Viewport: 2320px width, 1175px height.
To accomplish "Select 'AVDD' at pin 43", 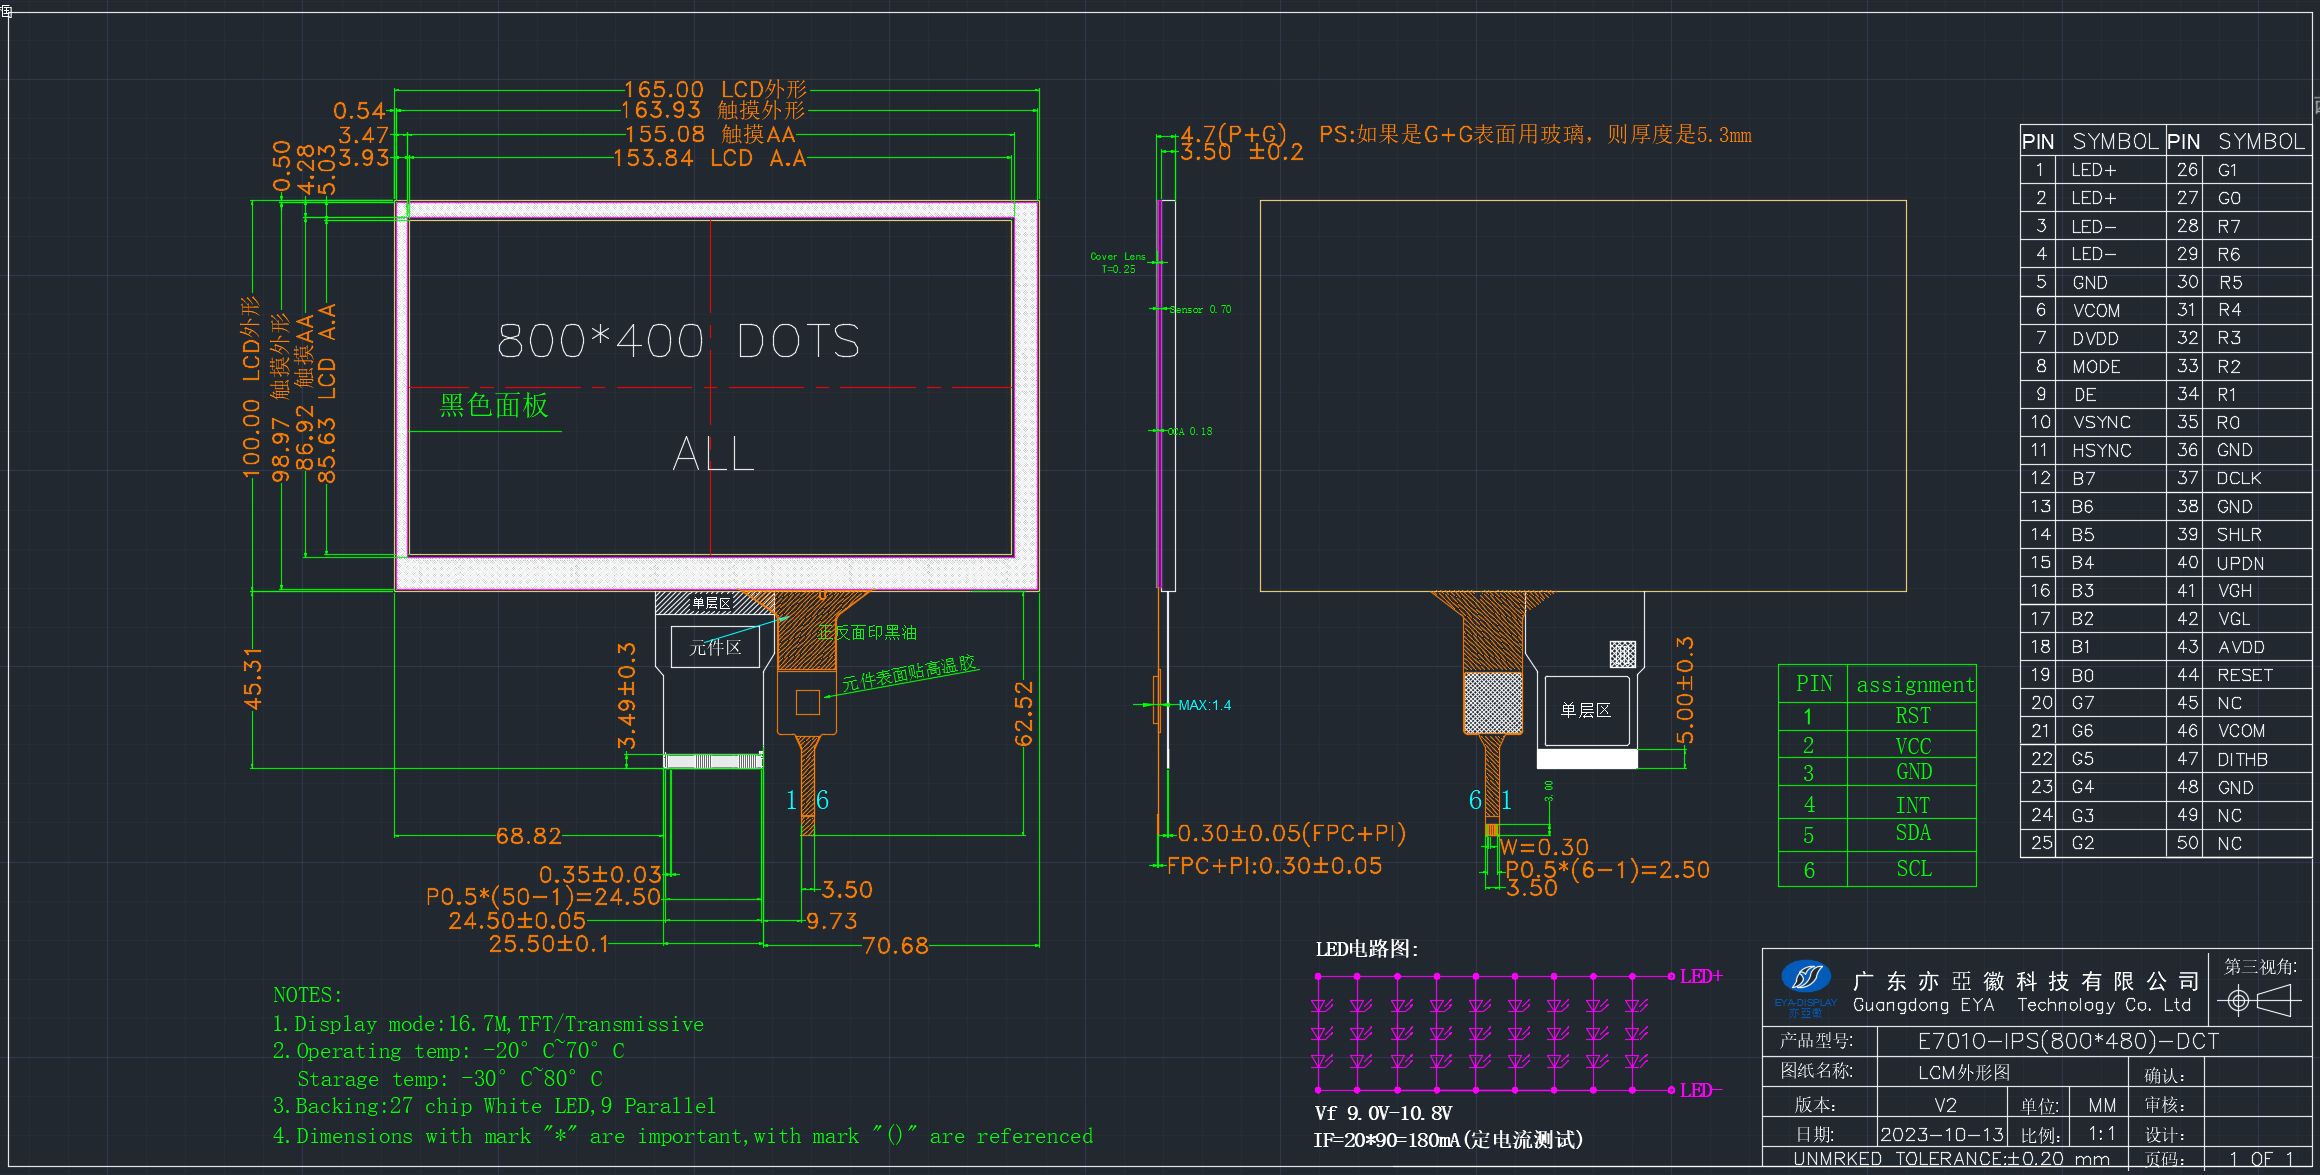I will 2241,648.
